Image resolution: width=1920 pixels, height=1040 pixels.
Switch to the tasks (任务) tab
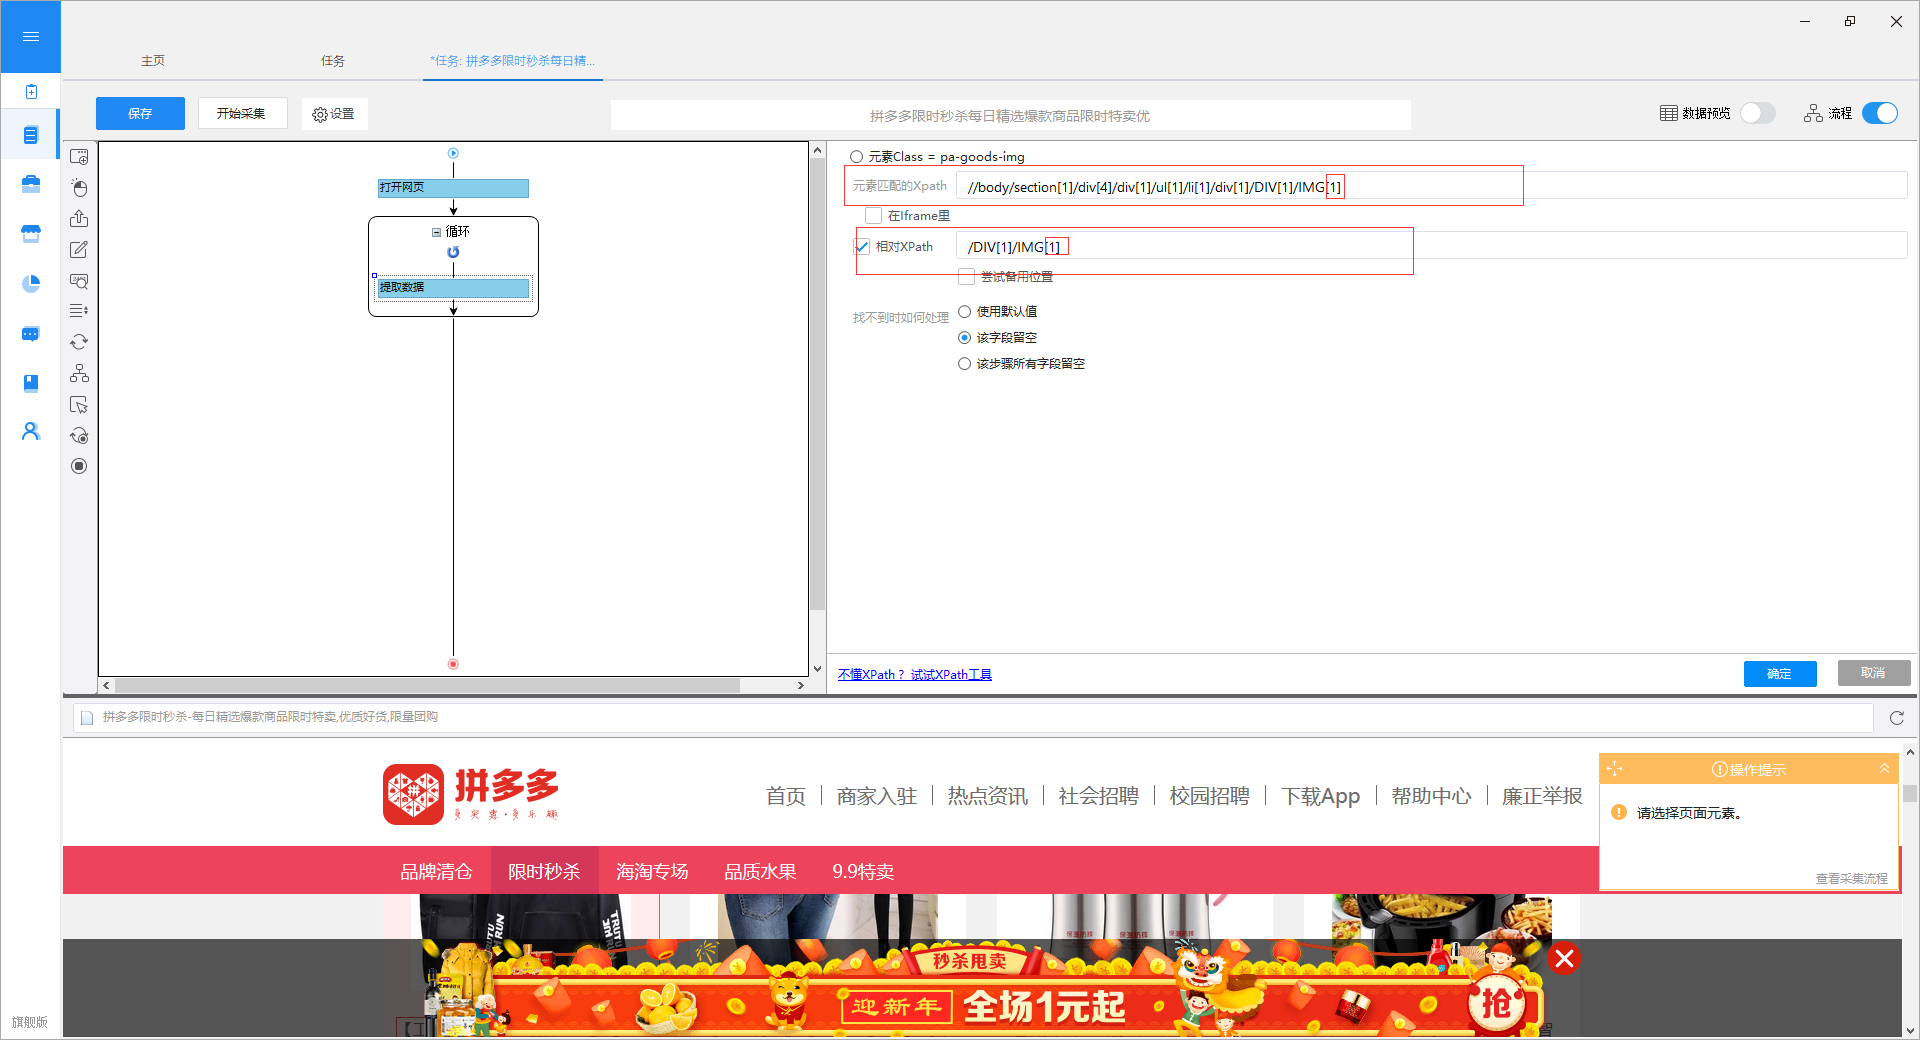tap(333, 61)
